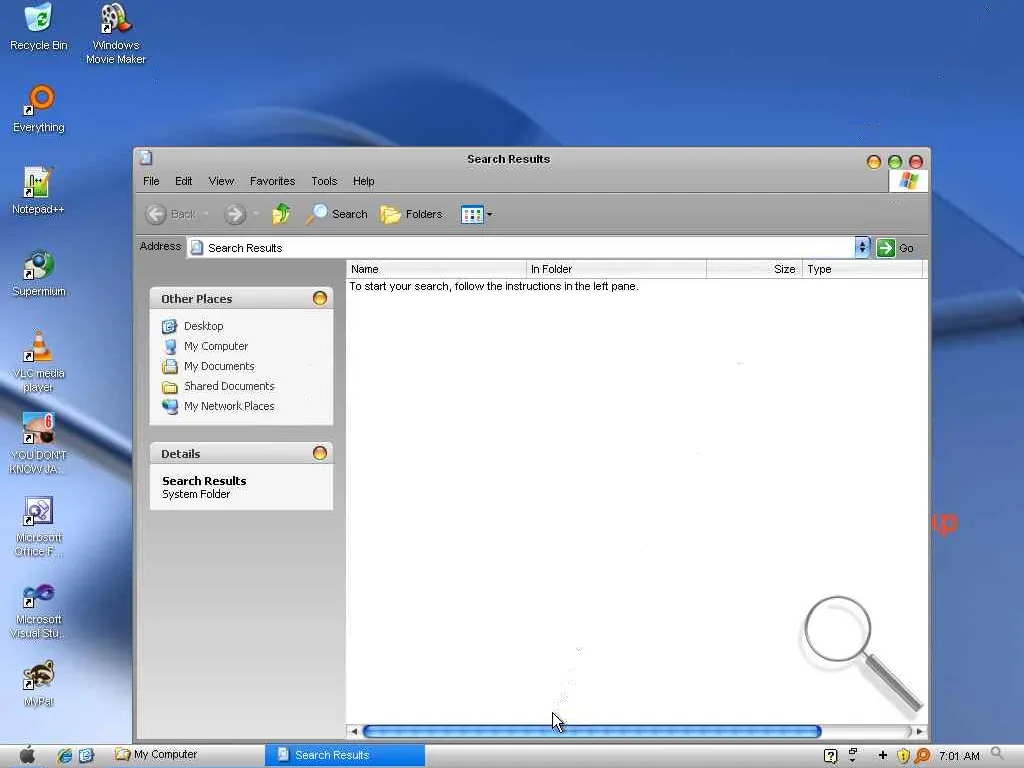Select the MyPal desktop shortcut
This screenshot has height=768, width=1024.
pyautogui.click(x=39, y=684)
